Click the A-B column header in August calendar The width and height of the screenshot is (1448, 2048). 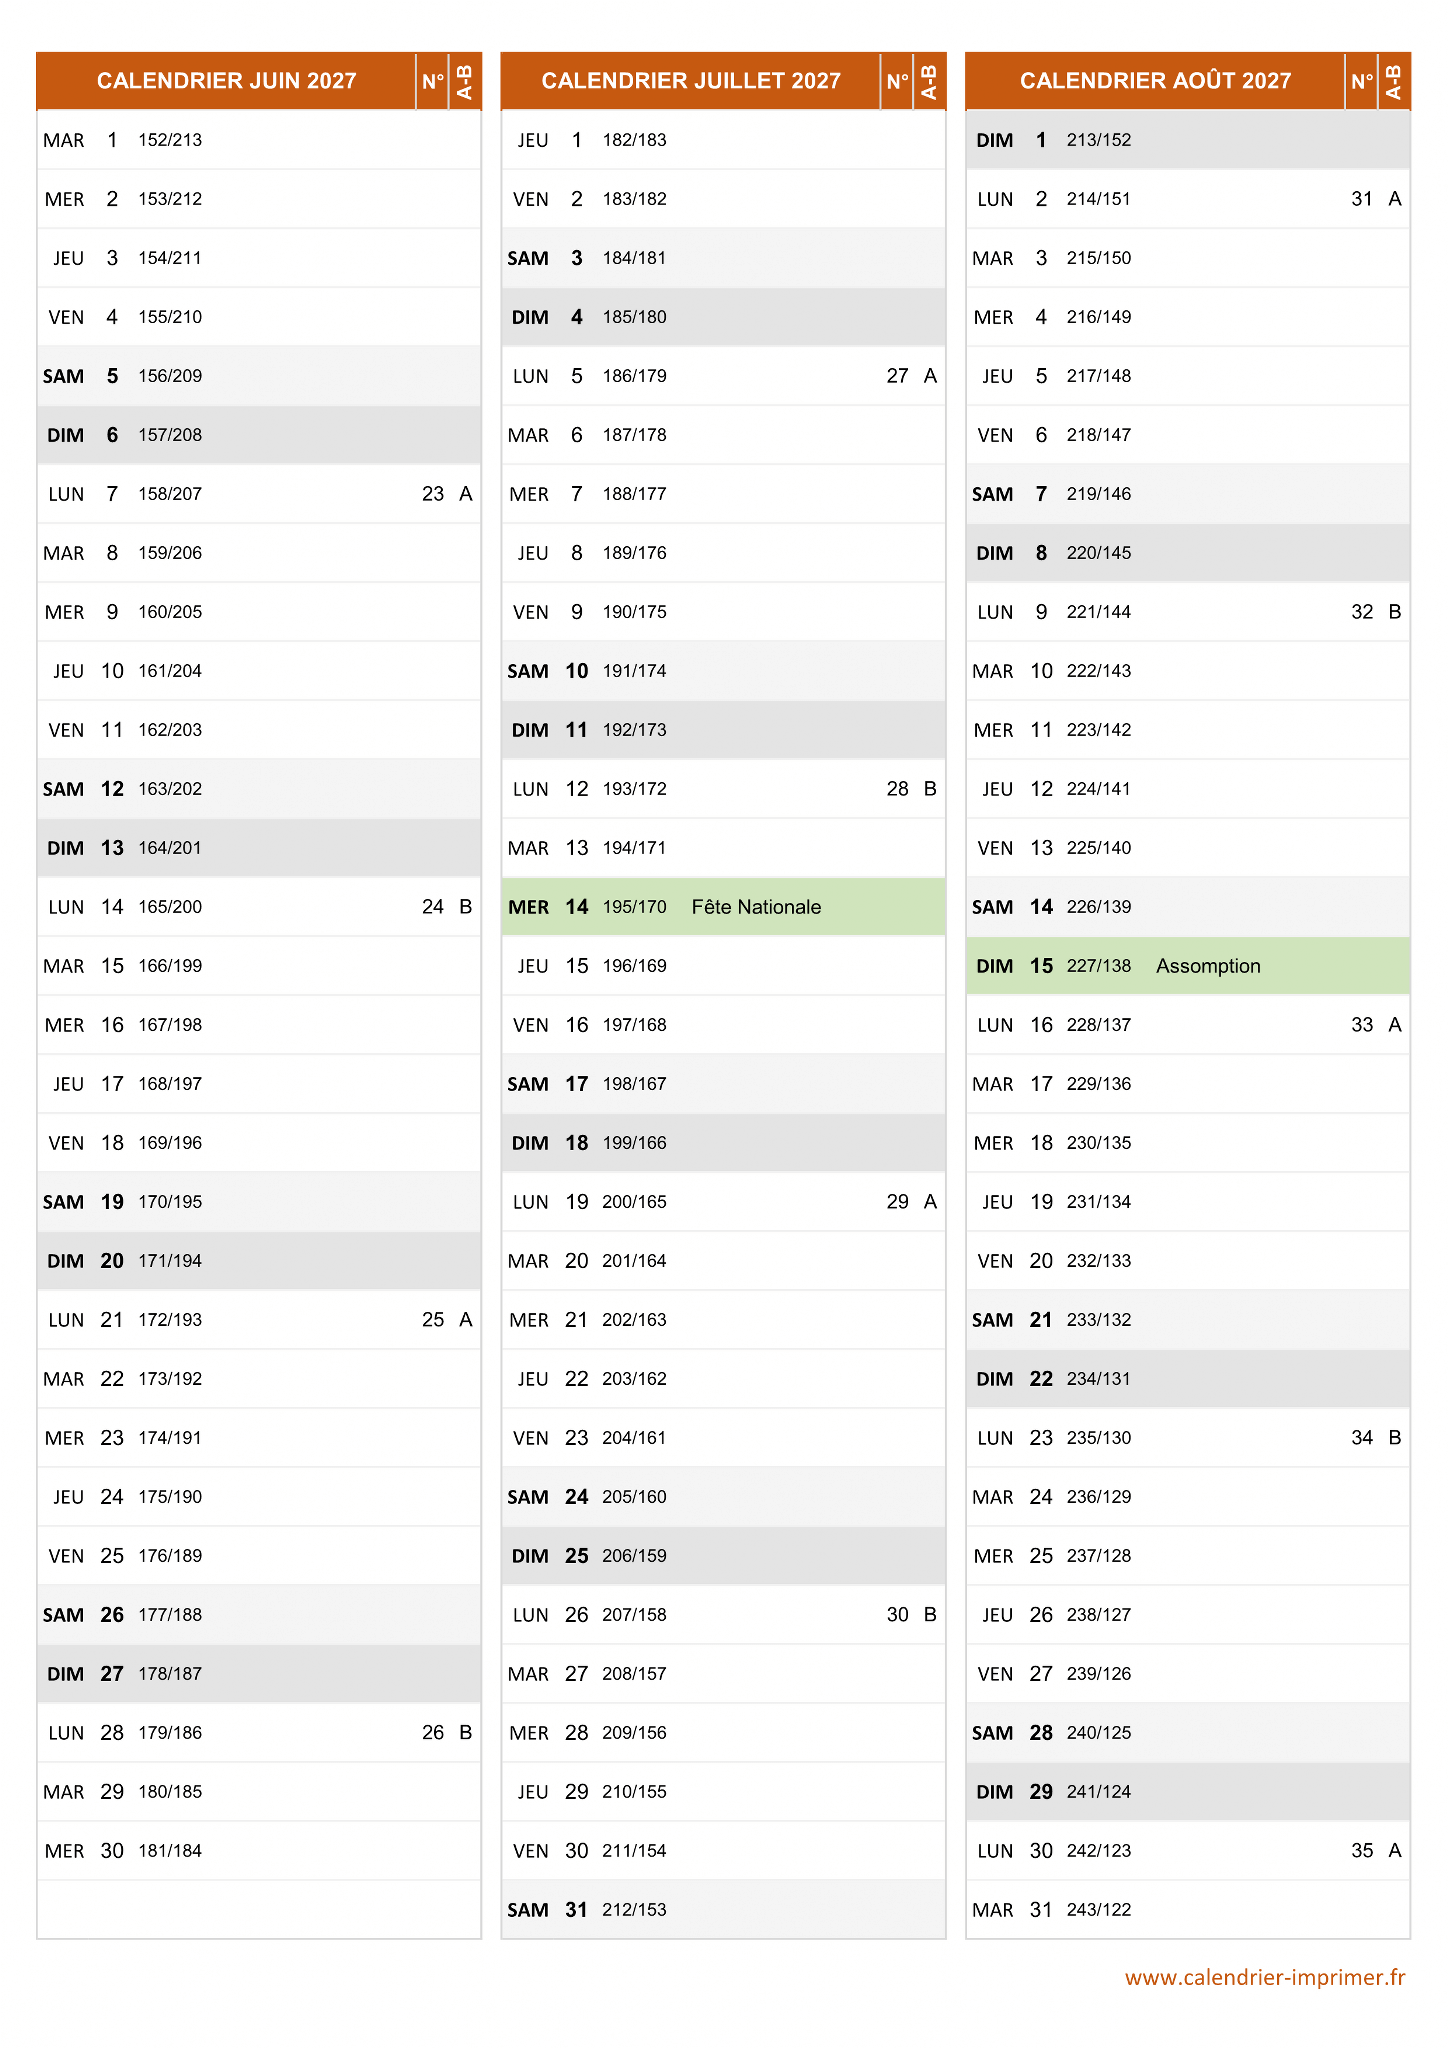1394,82
